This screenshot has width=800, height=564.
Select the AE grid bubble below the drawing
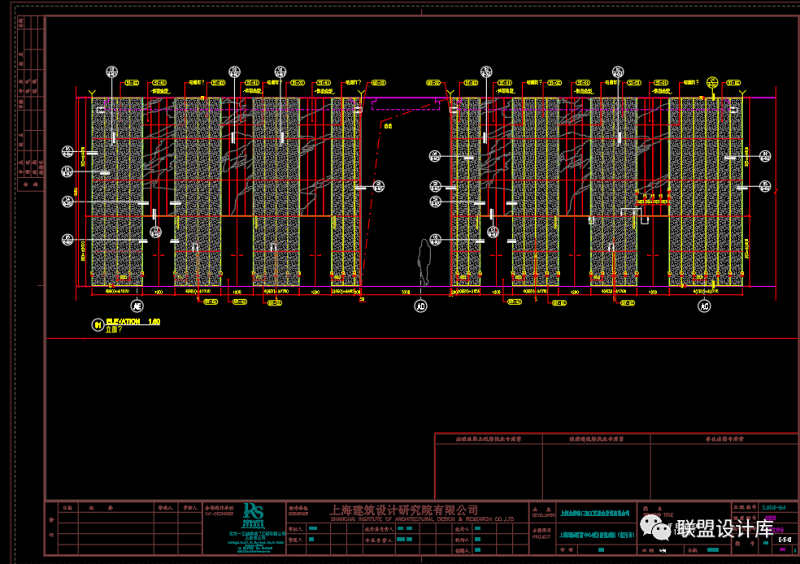click(139, 305)
